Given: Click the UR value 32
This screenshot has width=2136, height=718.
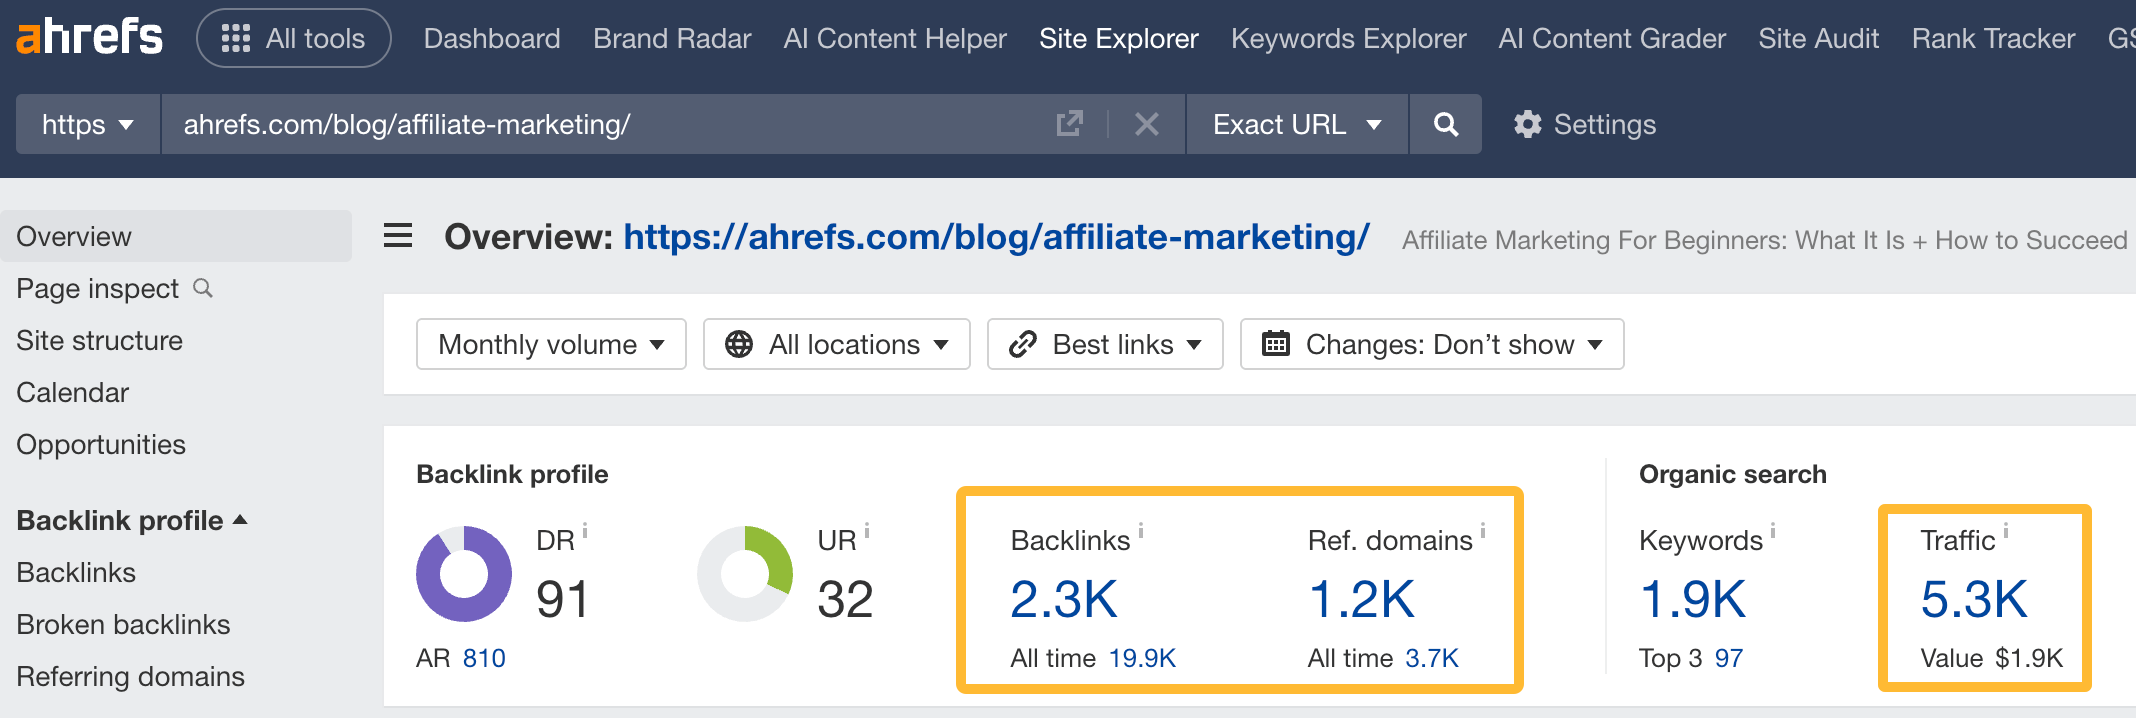Looking at the screenshot, I should pyautogui.click(x=845, y=599).
